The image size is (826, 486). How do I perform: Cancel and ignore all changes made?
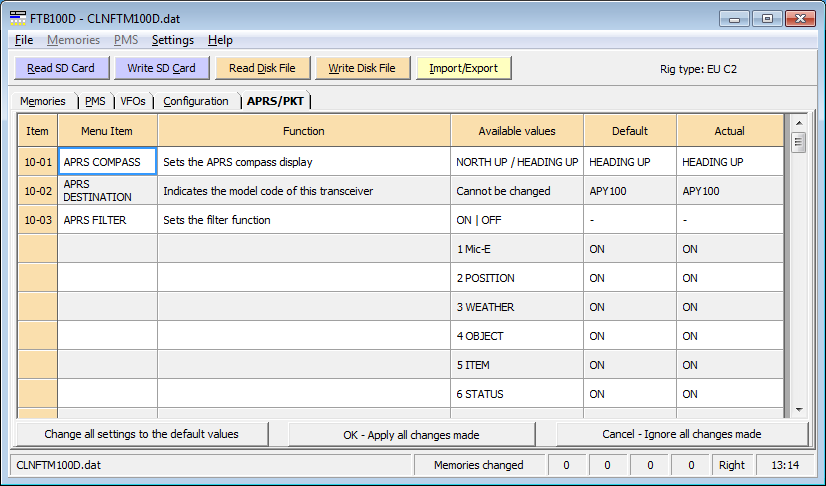click(682, 434)
